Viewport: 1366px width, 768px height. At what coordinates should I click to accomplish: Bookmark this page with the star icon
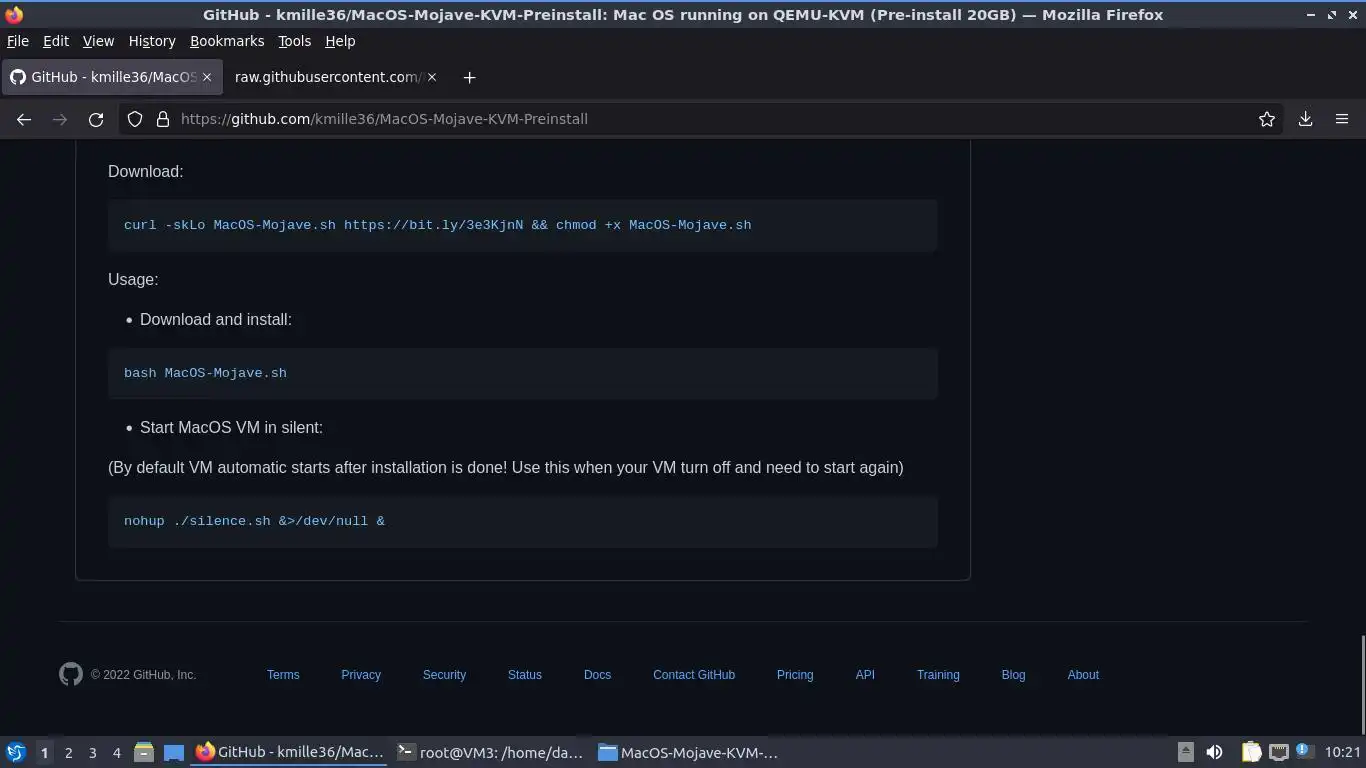click(x=1267, y=119)
